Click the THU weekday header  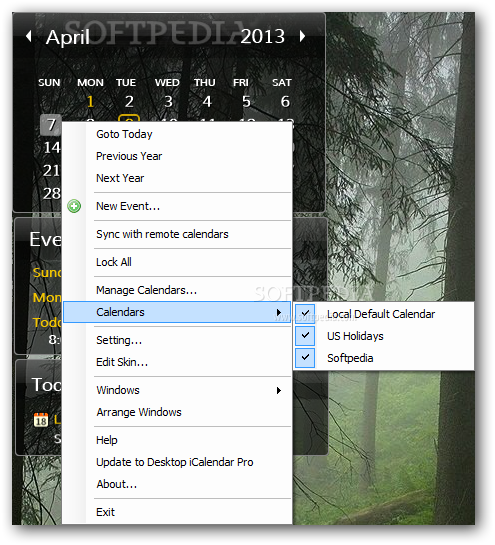205,82
